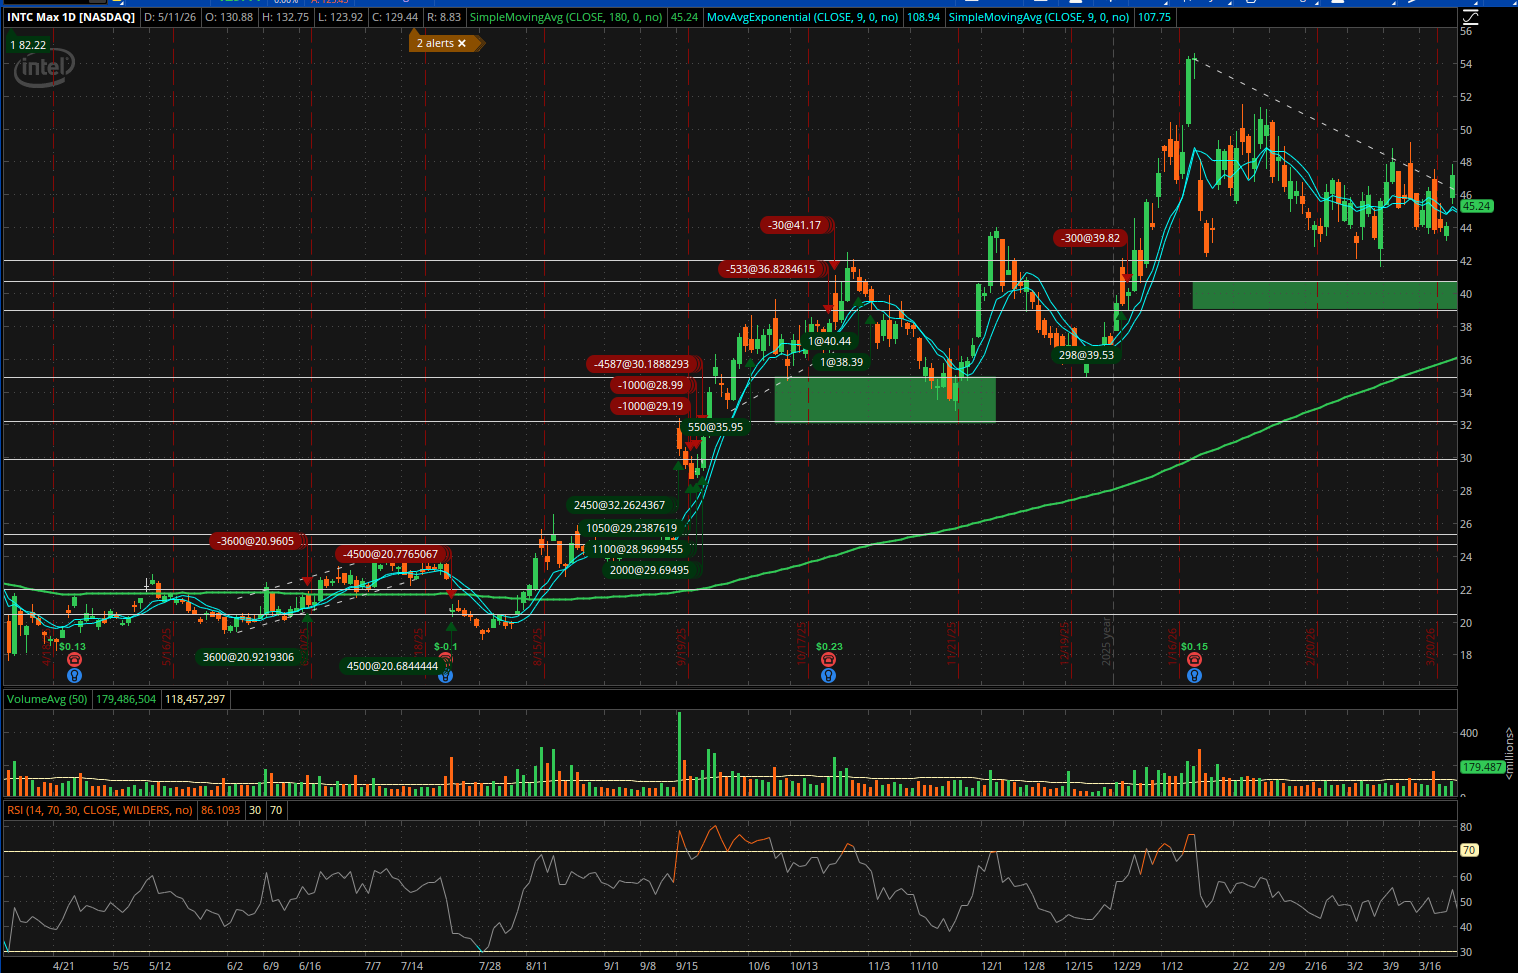Click the $0.23 earnings estimate label
Image resolution: width=1518 pixels, height=973 pixels.
[x=829, y=647]
